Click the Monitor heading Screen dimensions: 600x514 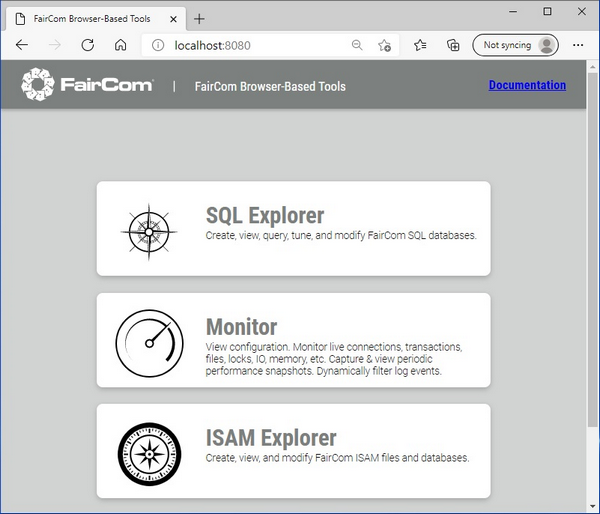tap(241, 327)
